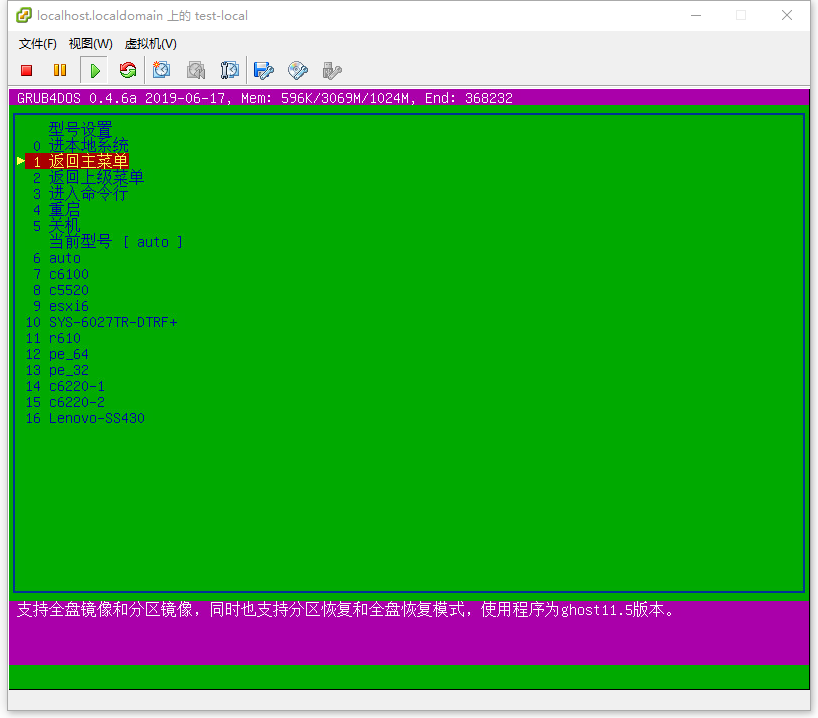Minimize the test-local console window

[696, 16]
